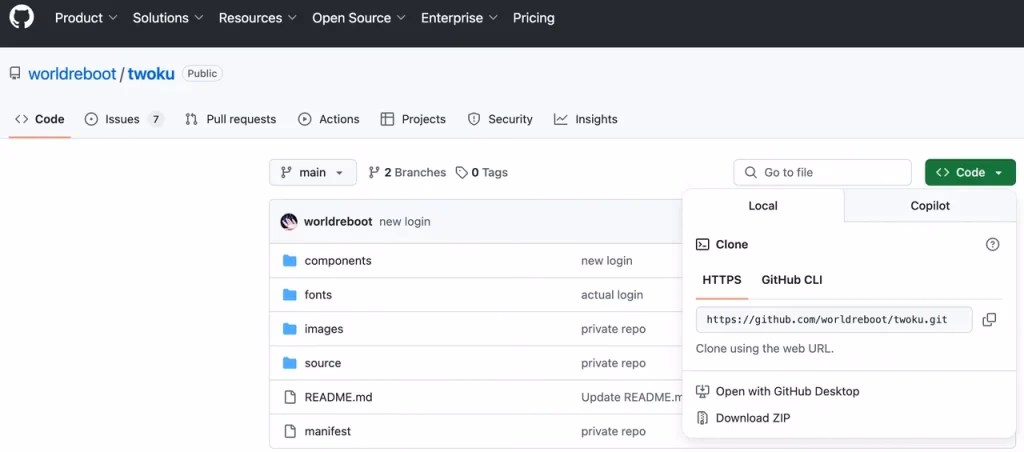Open the fonts folder
Image resolution: width=1024 pixels, height=452 pixels.
[318, 295]
